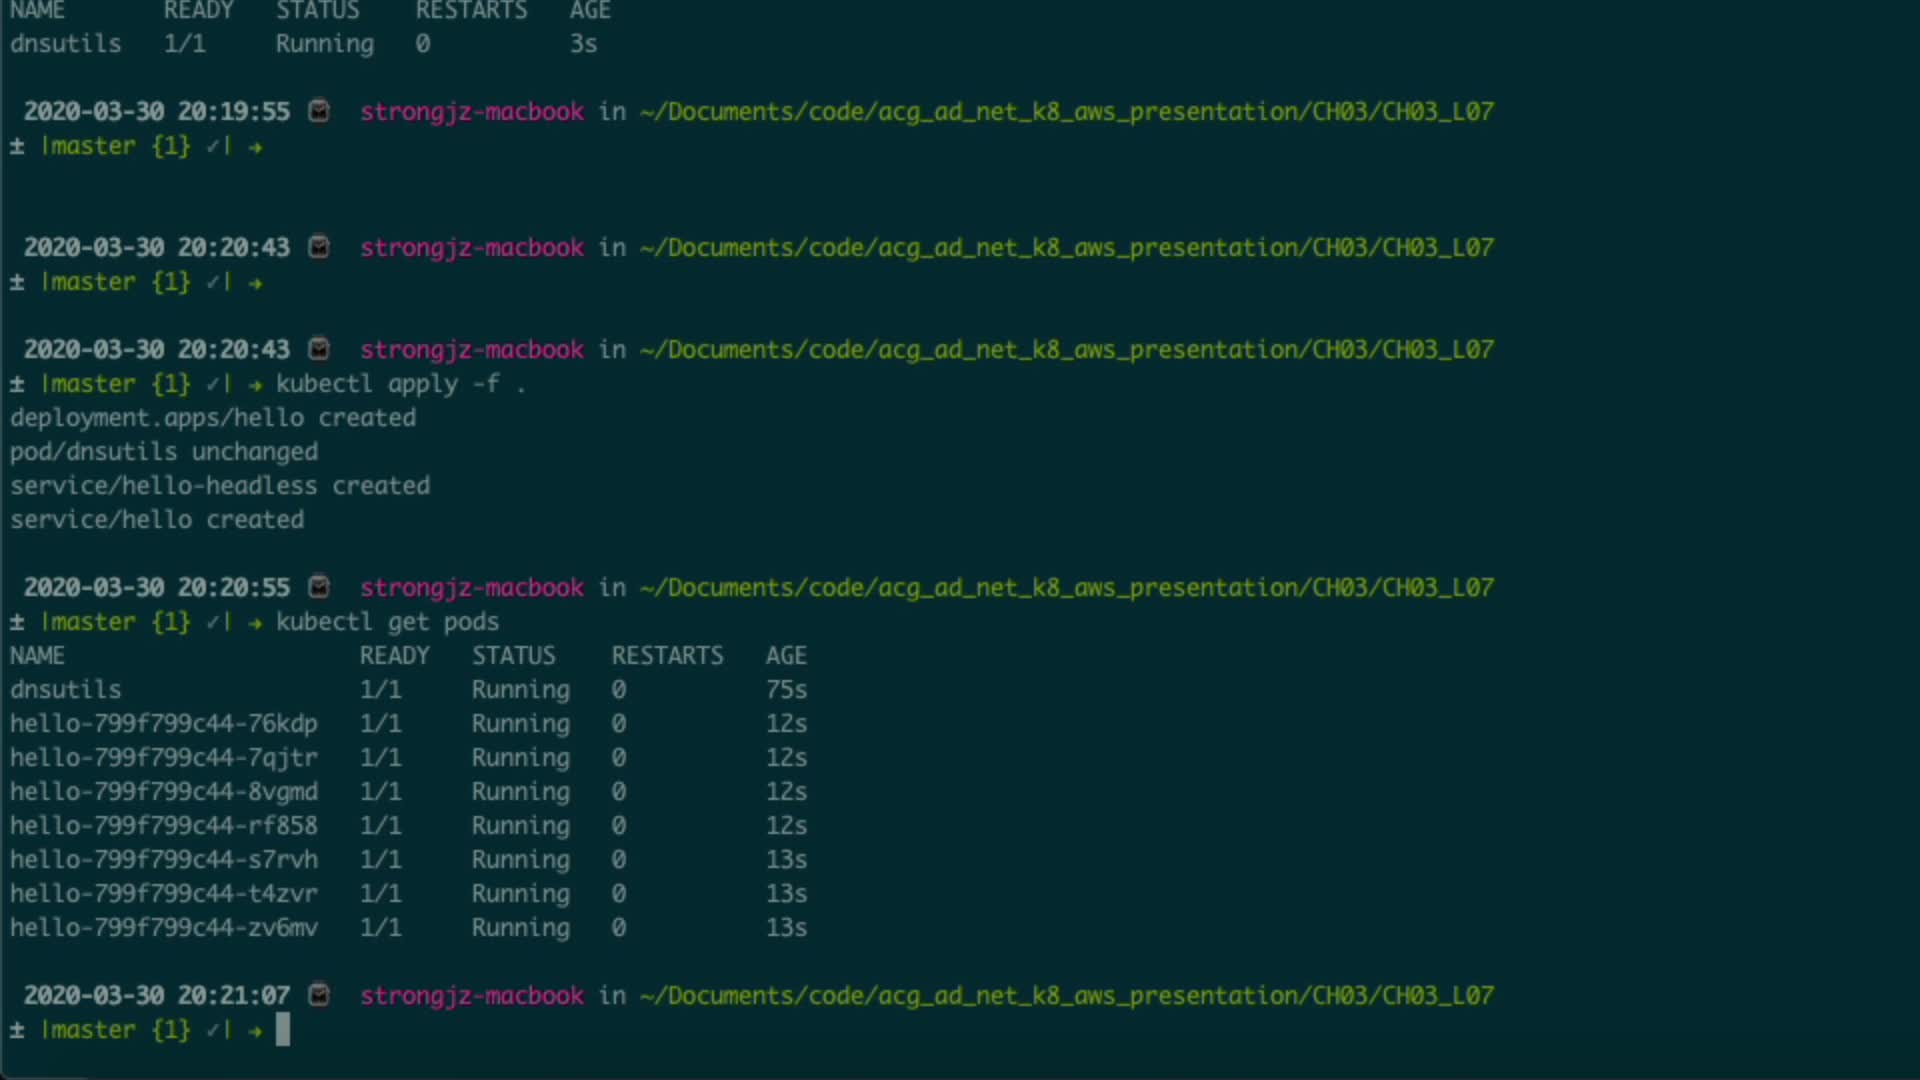Screen dimensions: 1920x1080
Task: Click the prompt arrow before kubectl get pods
Action: (x=256, y=623)
